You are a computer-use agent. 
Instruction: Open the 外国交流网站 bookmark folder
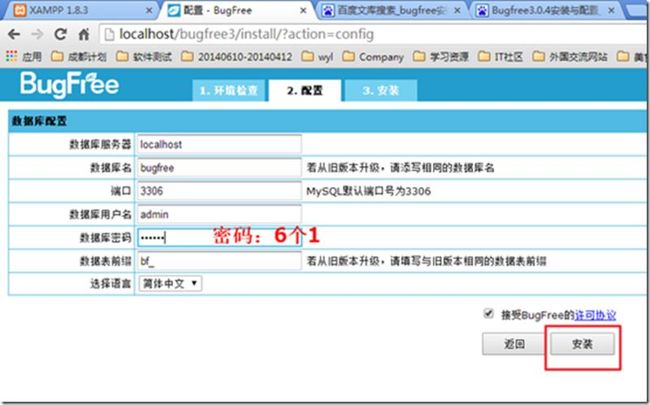pyautogui.click(x=570, y=57)
